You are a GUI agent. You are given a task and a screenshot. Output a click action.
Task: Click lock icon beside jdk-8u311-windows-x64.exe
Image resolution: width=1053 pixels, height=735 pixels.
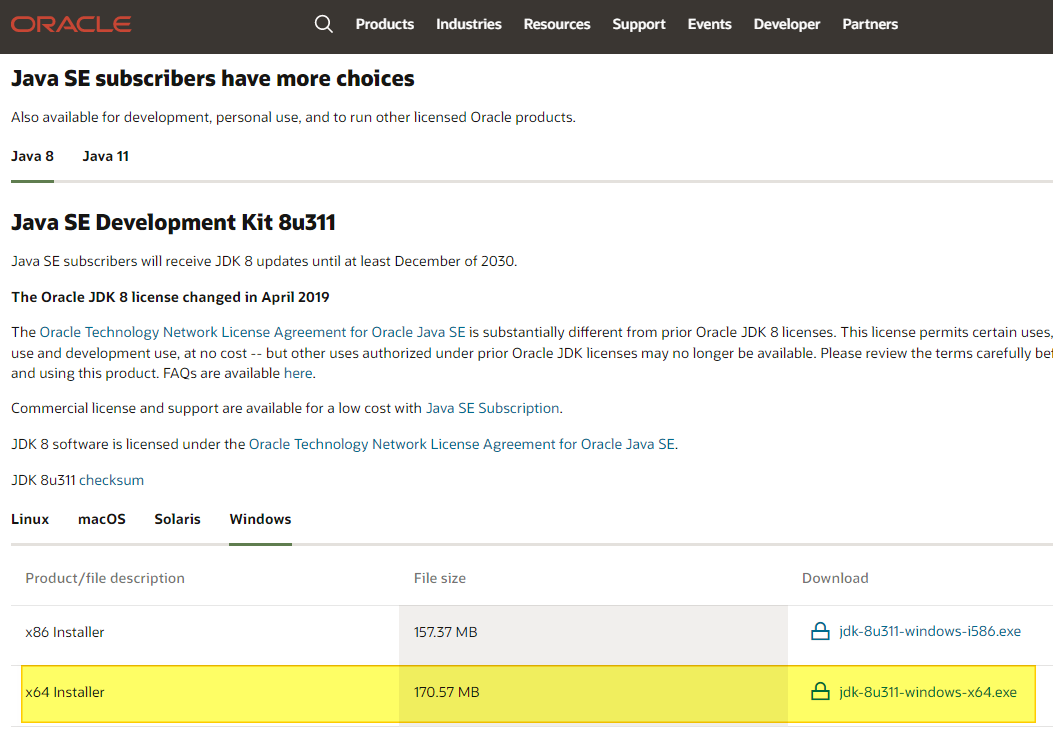coord(820,691)
